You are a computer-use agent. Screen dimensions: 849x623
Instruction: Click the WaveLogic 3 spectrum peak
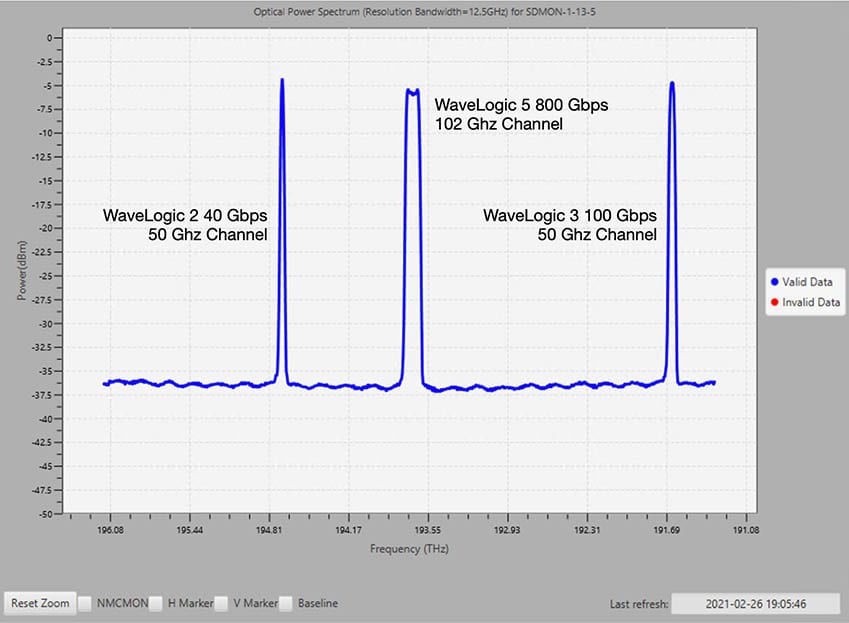pyautogui.click(x=672, y=84)
